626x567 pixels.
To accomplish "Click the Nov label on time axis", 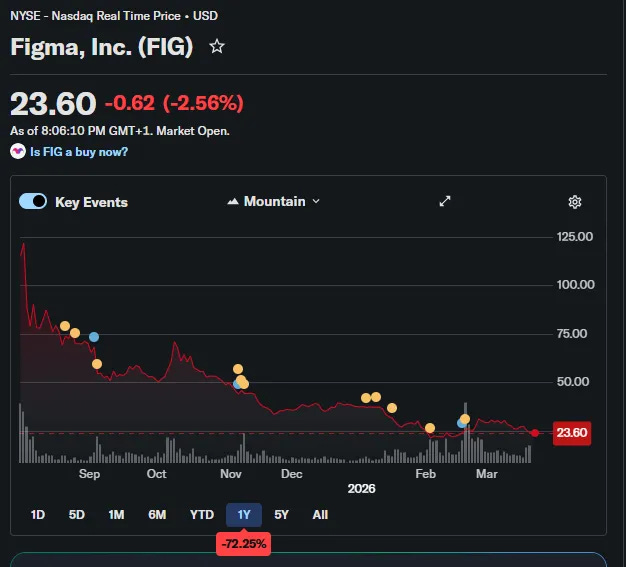I will (231, 474).
